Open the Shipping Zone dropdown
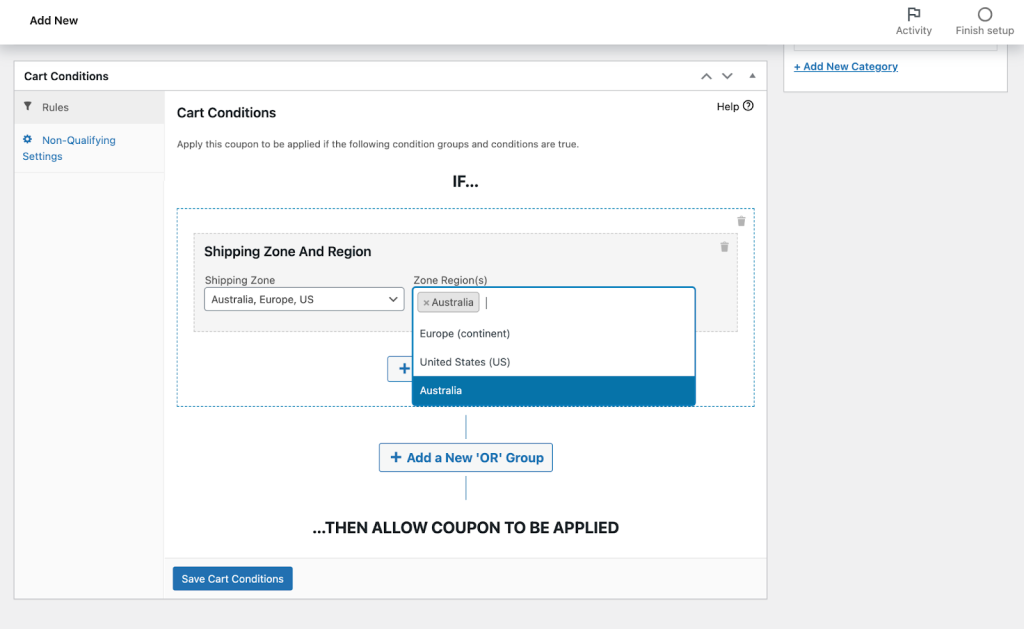Viewport: 1024px width, 629px height. click(x=304, y=299)
